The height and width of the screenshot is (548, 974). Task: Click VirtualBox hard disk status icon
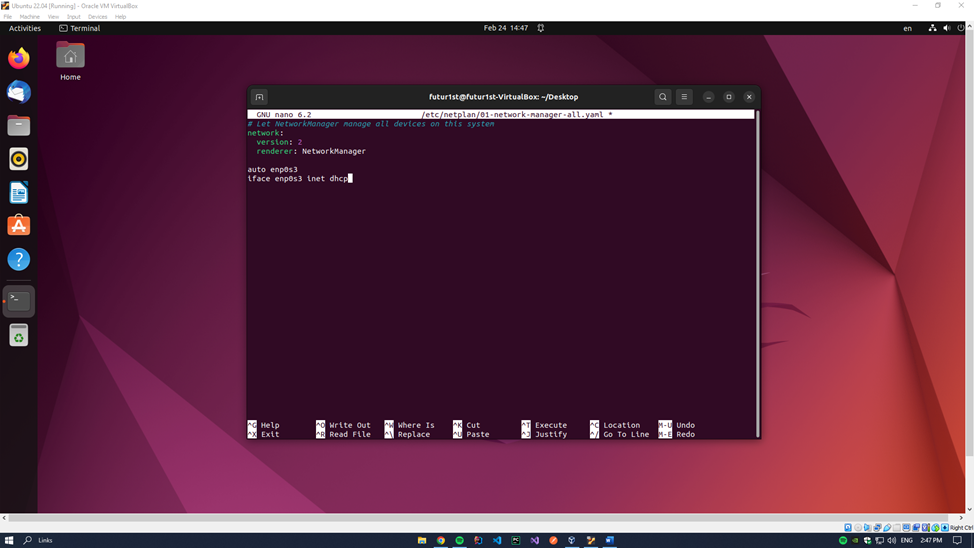pyautogui.click(x=848, y=527)
